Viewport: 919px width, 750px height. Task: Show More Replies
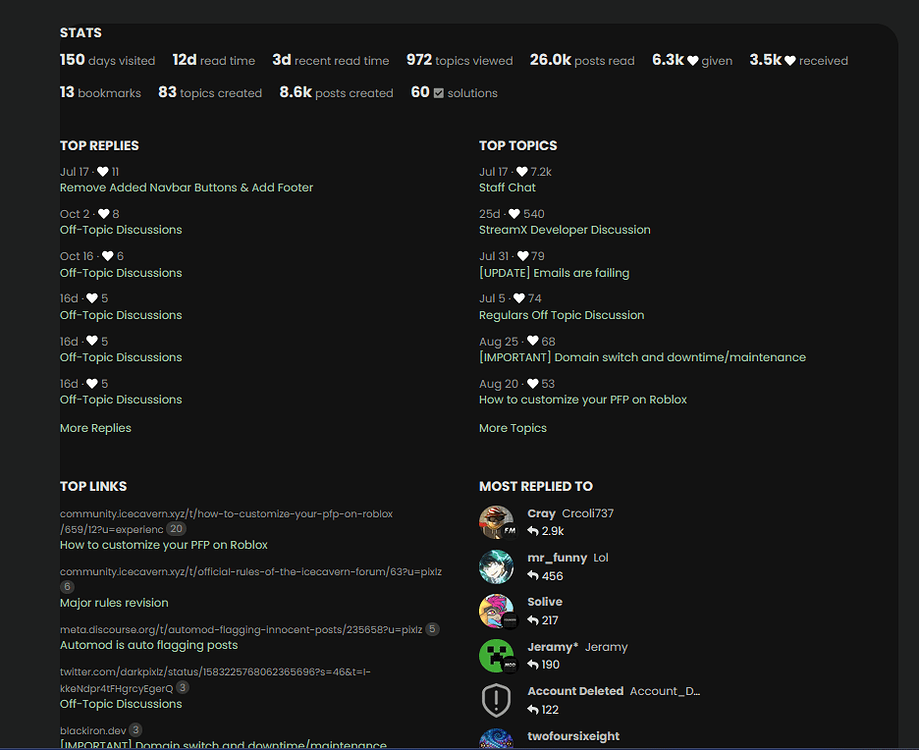[x=95, y=428]
